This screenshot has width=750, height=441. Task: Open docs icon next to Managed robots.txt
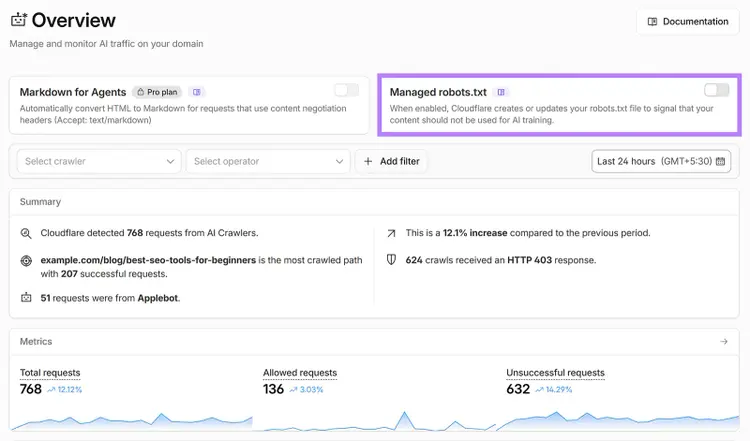pyautogui.click(x=501, y=92)
